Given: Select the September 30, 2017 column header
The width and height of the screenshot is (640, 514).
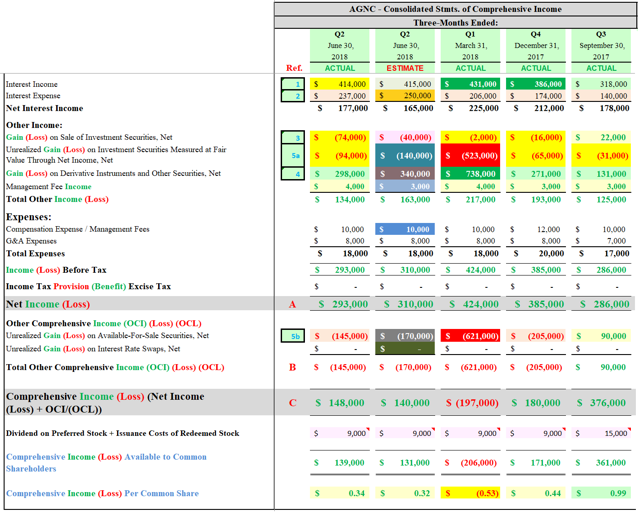Looking at the screenshot, I should pyautogui.click(x=601, y=45).
